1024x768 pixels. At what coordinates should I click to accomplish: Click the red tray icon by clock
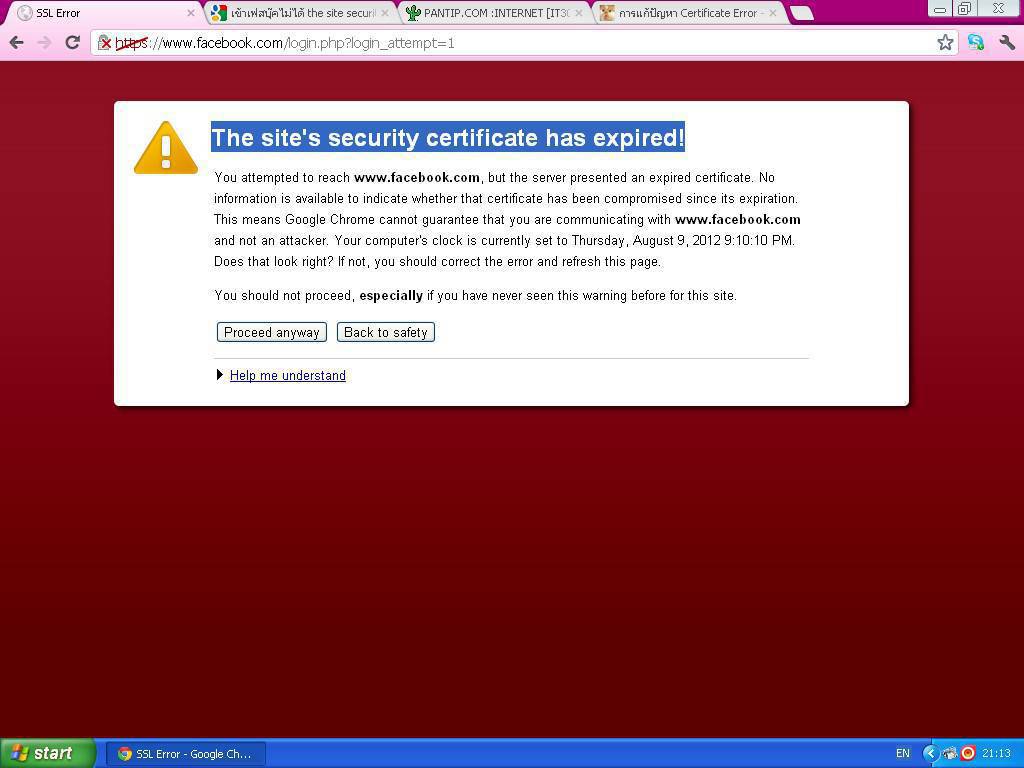(967, 753)
